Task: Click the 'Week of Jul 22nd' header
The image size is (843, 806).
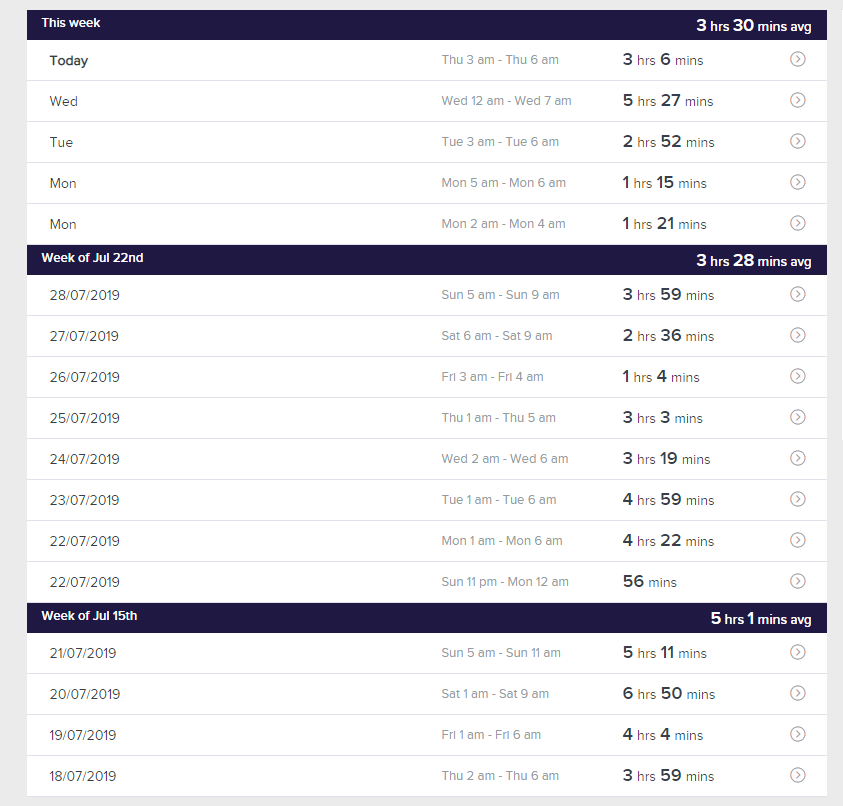Action: (x=92, y=258)
